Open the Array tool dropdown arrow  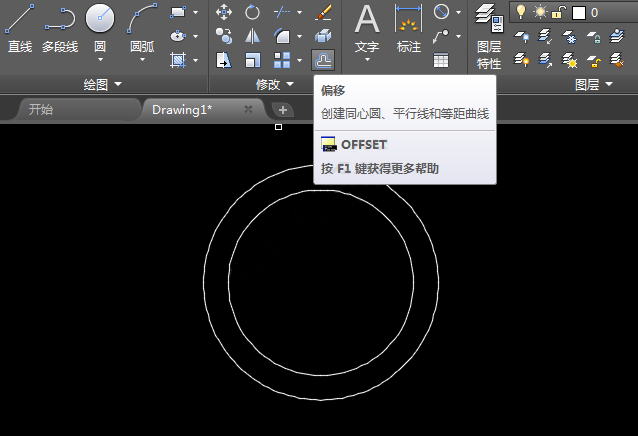coord(300,61)
